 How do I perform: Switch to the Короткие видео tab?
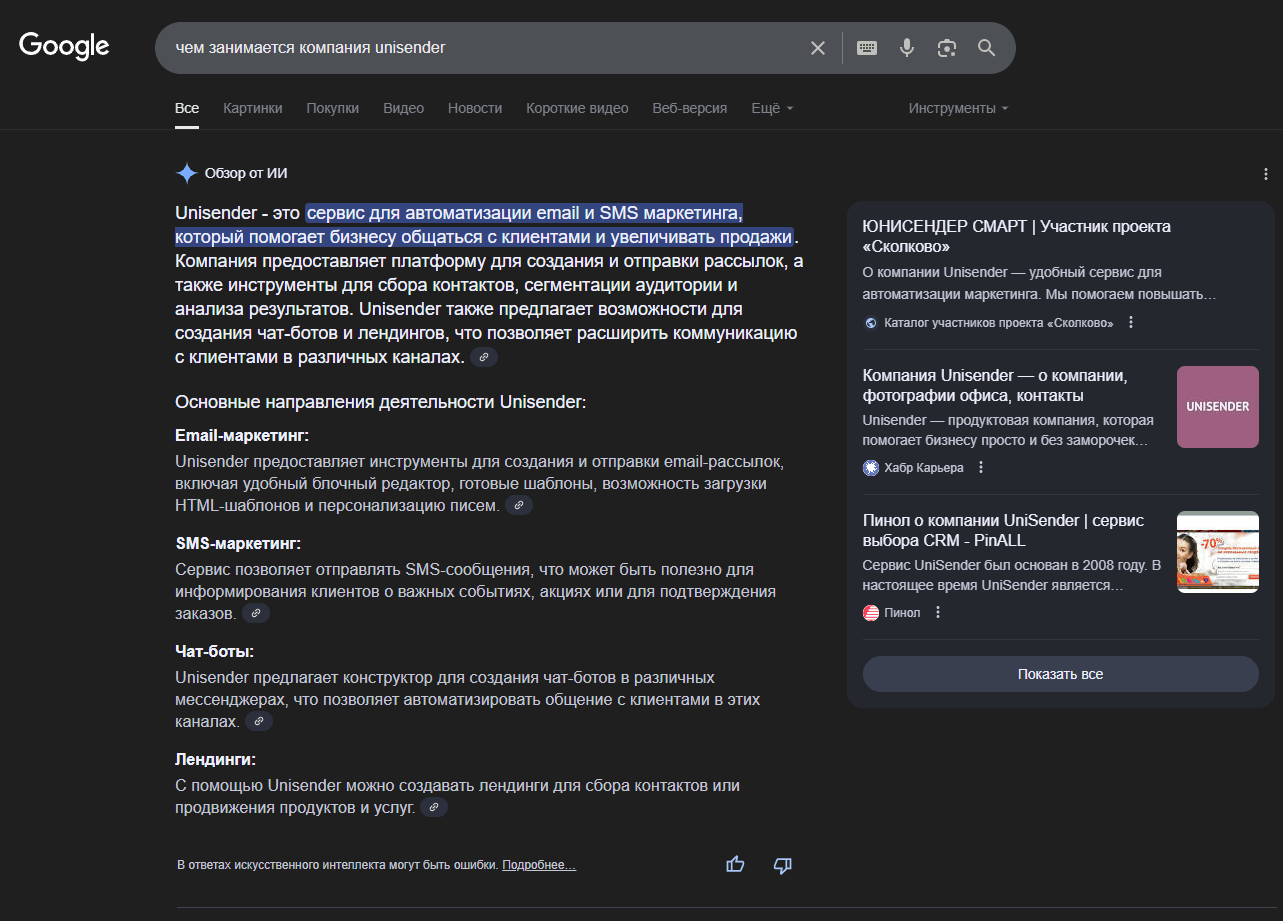(x=578, y=108)
